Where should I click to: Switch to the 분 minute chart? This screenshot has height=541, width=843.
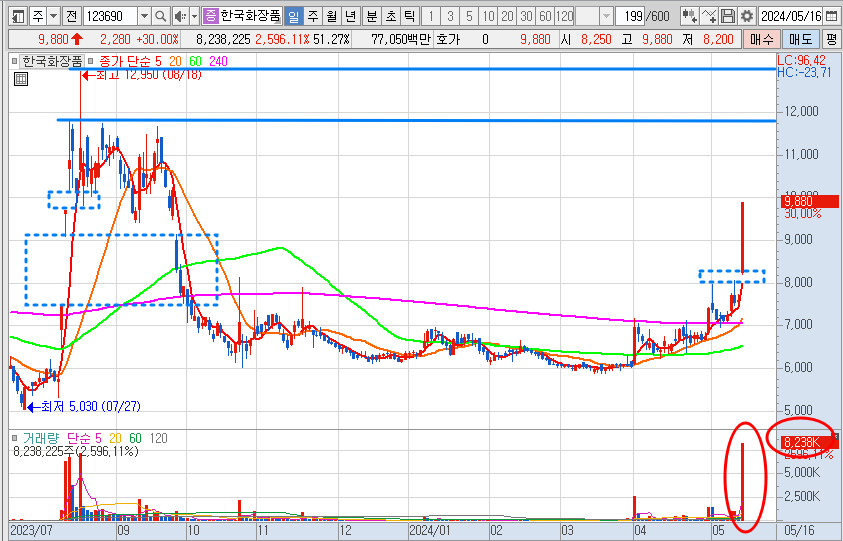(x=372, y=16)
